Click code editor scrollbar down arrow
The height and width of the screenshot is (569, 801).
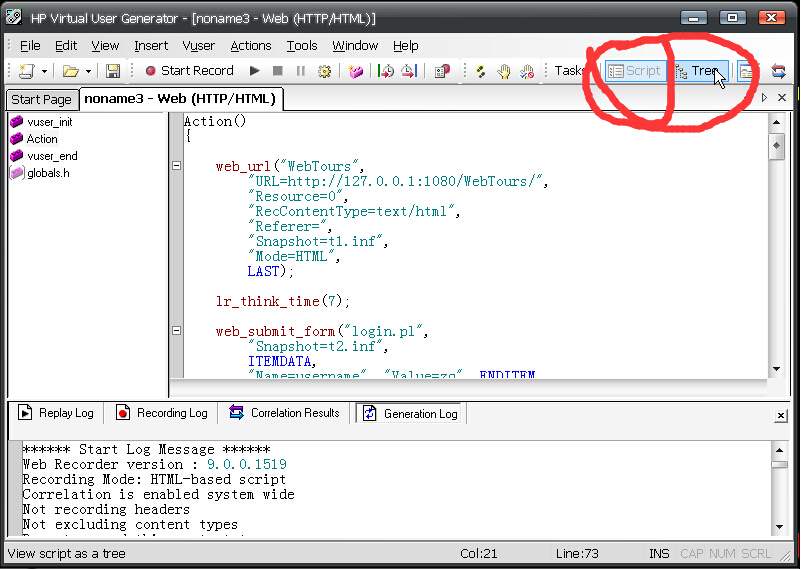(776, 369)
